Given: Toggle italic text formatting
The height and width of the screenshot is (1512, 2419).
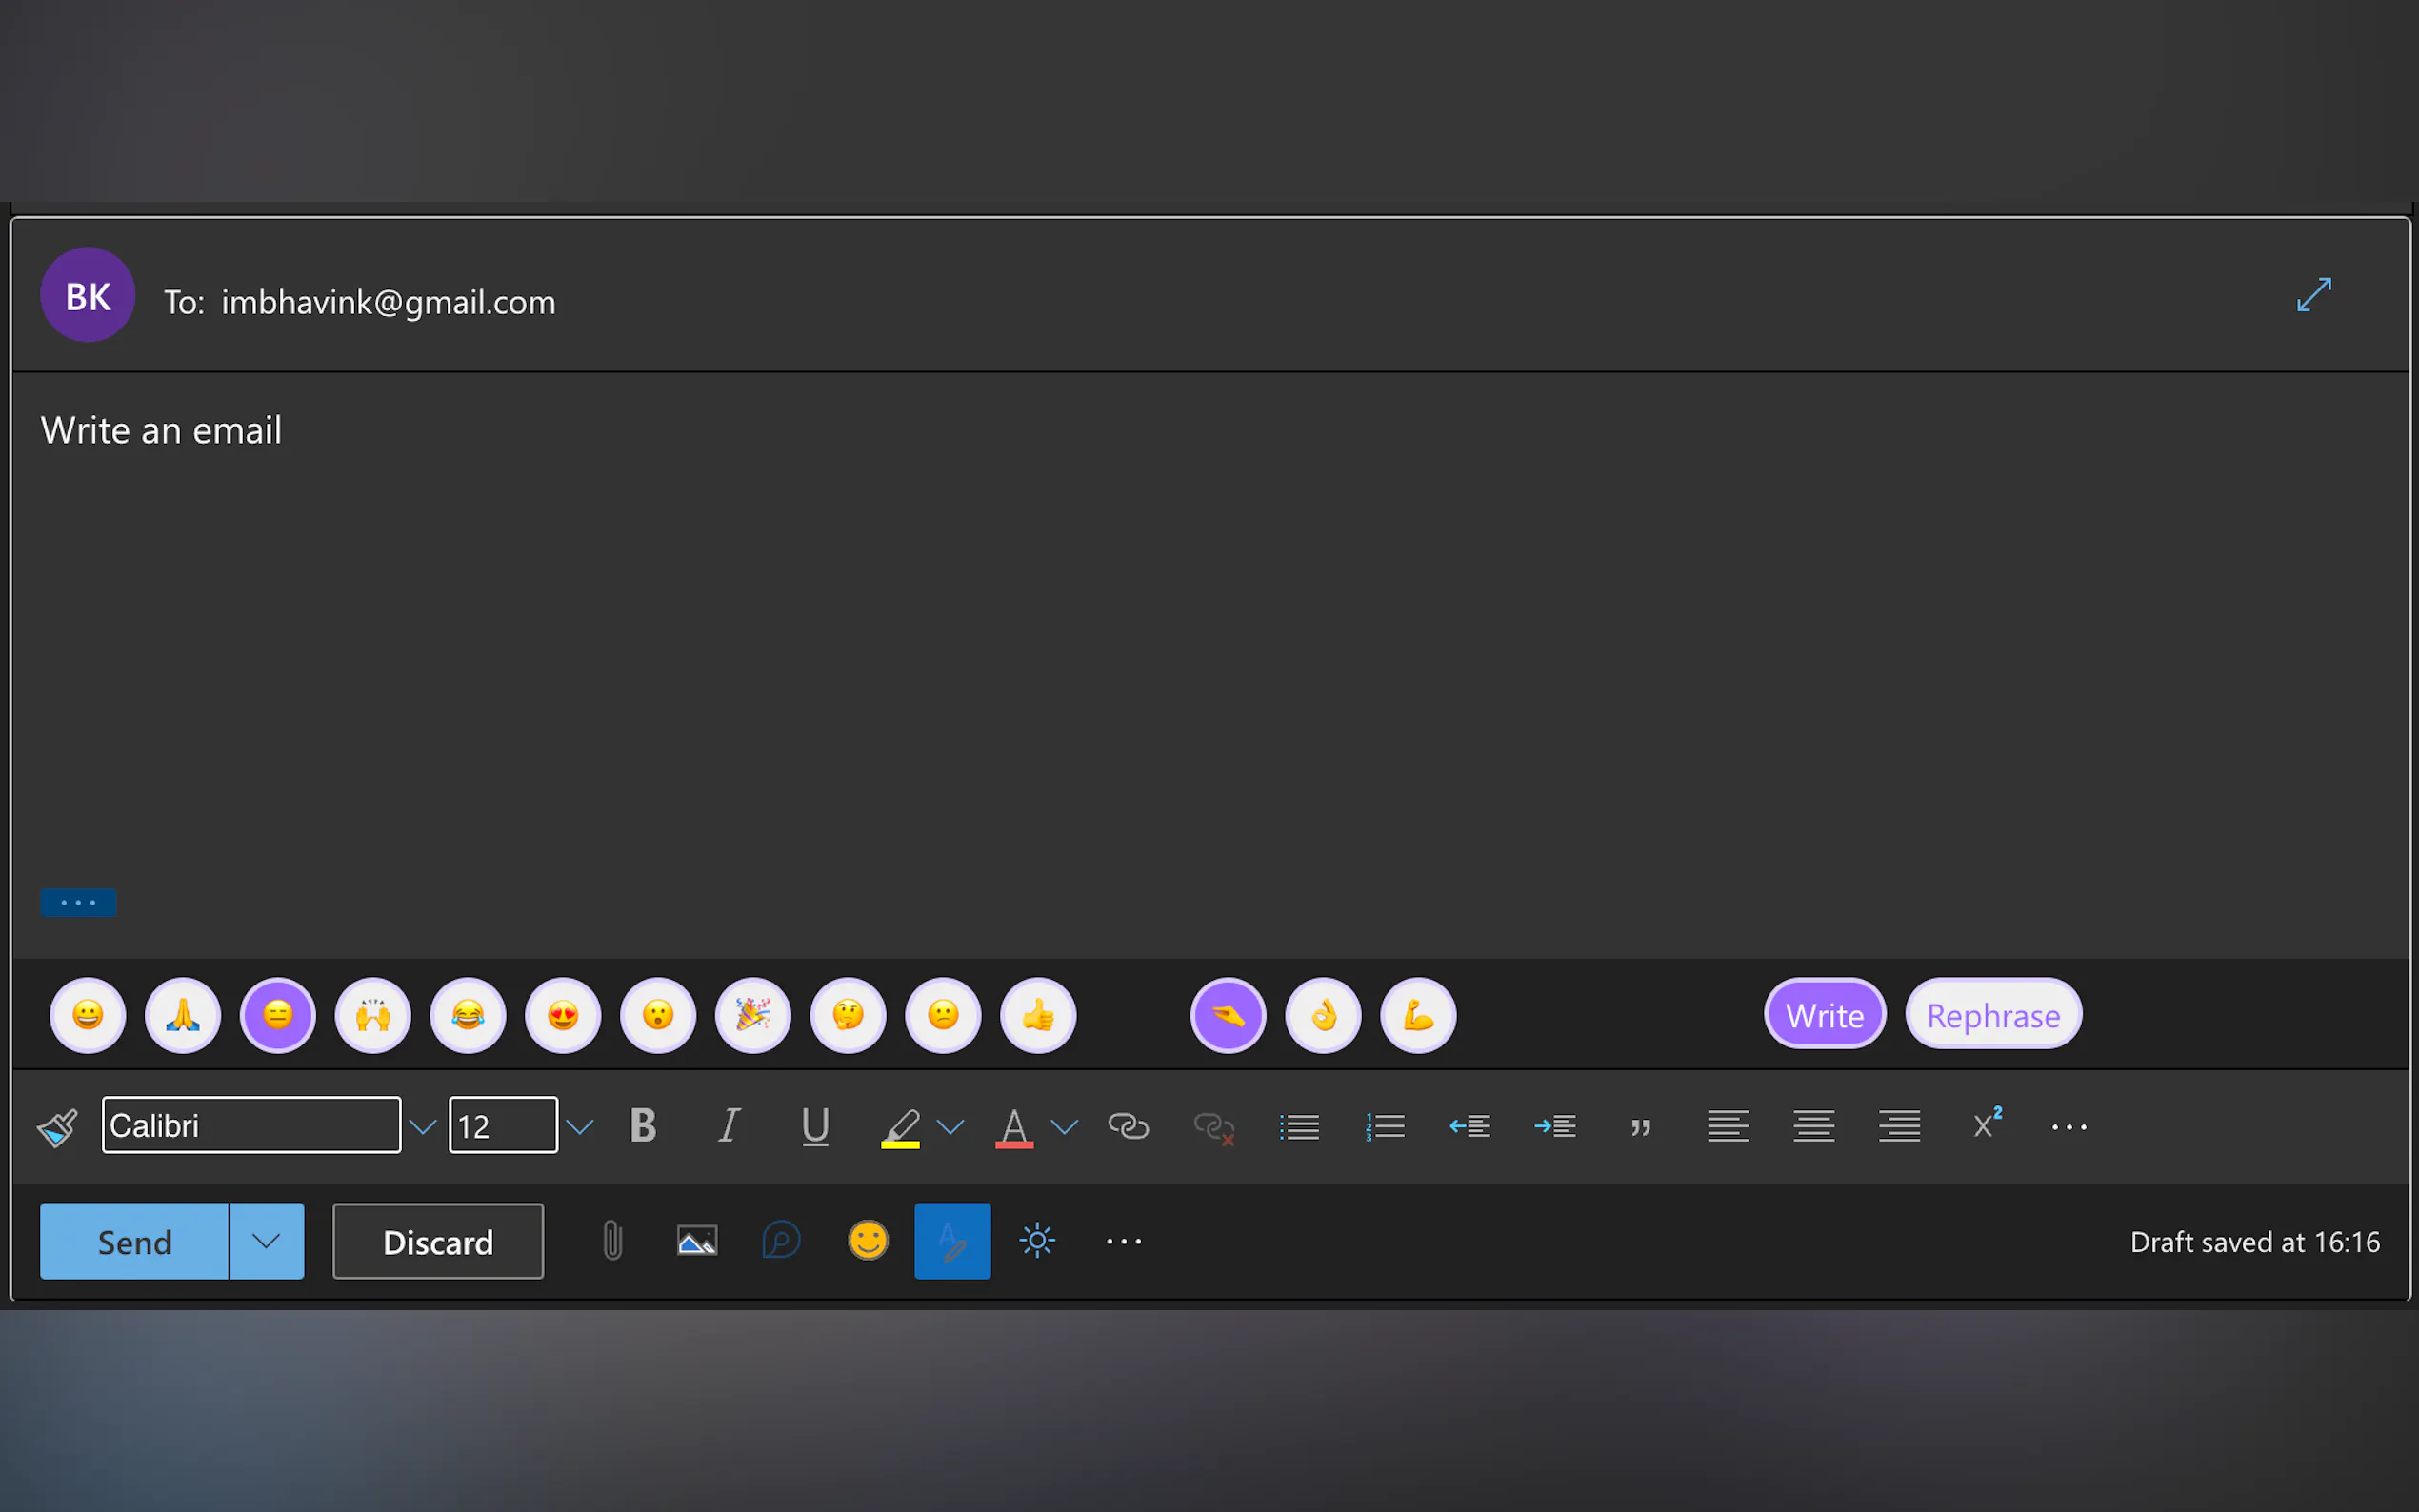Looking at the screenshot, I should coord(729,1126).
